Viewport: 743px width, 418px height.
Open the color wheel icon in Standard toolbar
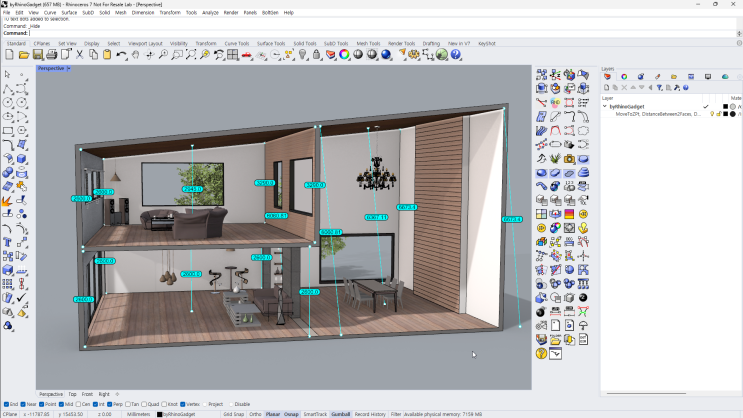(x=344, y=55)
